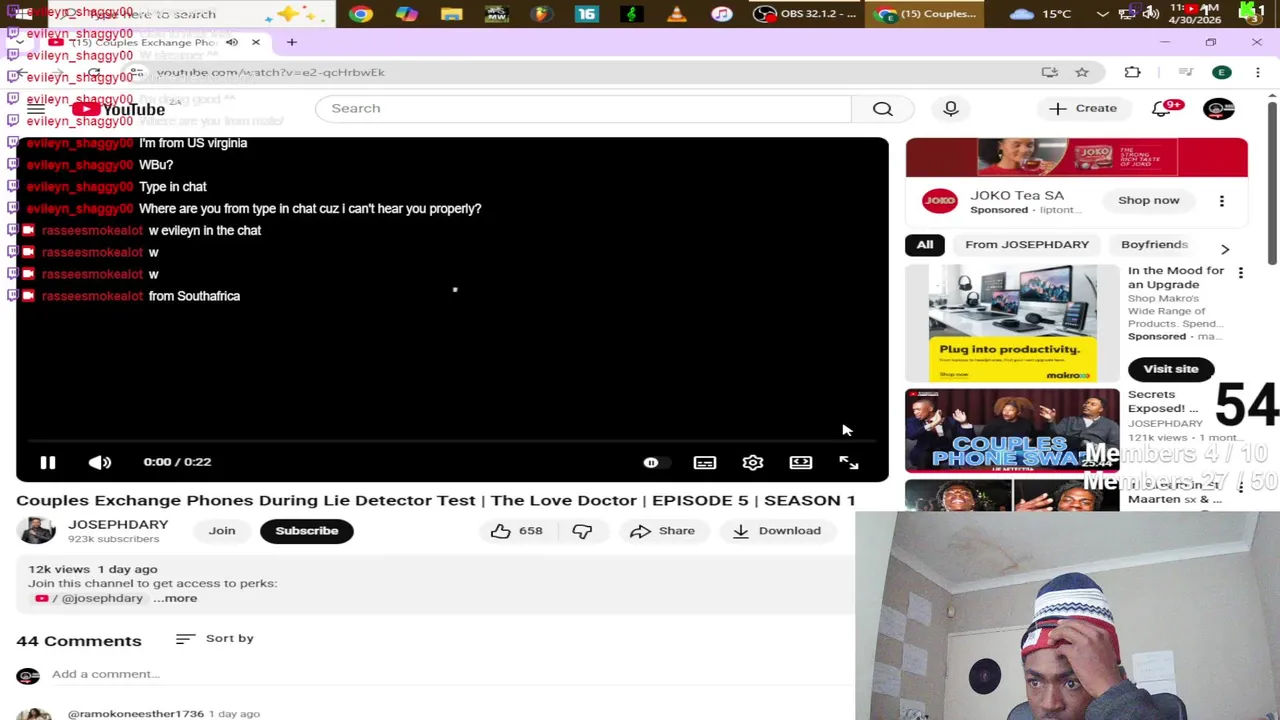Open the Chrome extensions puzzle icon
This screenshot has width=1280, height=720.
pyautogui.click(x=1132, y=72)
